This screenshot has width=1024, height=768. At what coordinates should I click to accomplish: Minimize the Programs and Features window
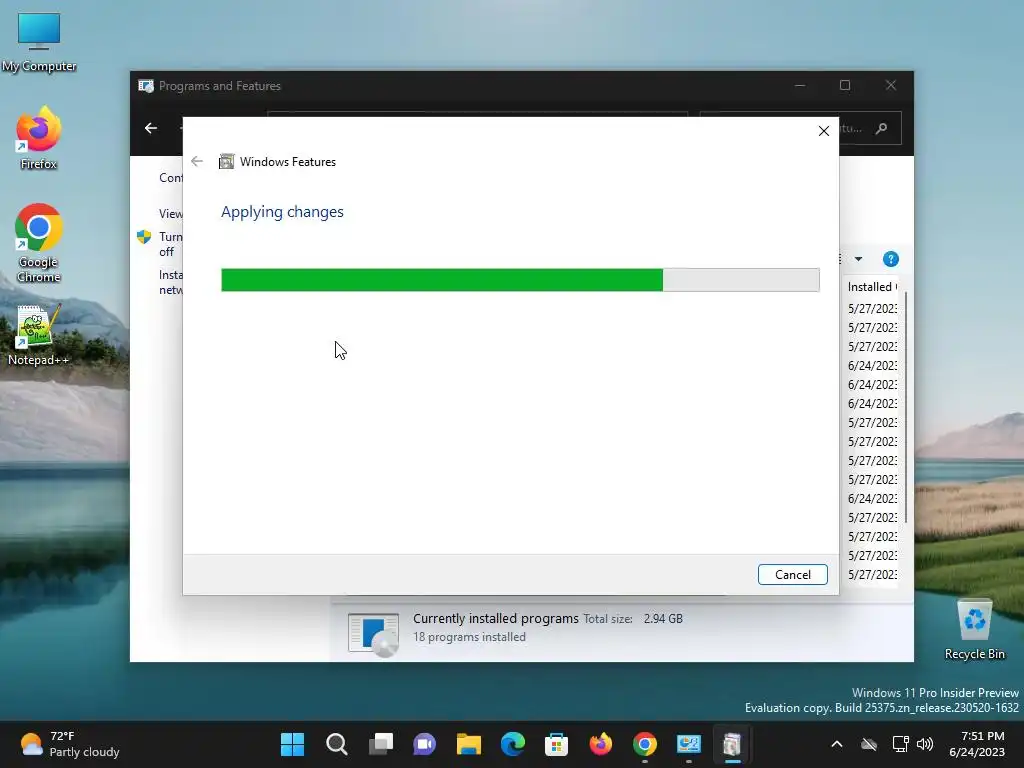[x=800, y=86]
